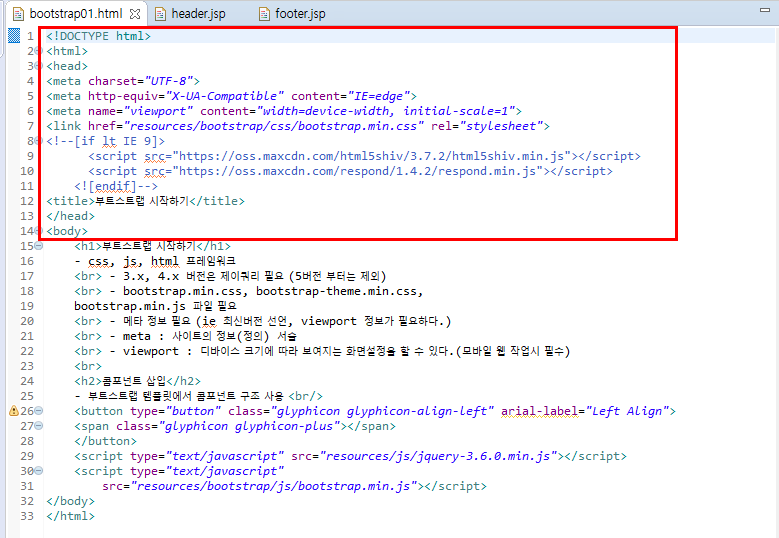Click the "meta : 사이트의 정보" line
The width and height of the screenshot is (779, 538).
(x=185, y=336)
